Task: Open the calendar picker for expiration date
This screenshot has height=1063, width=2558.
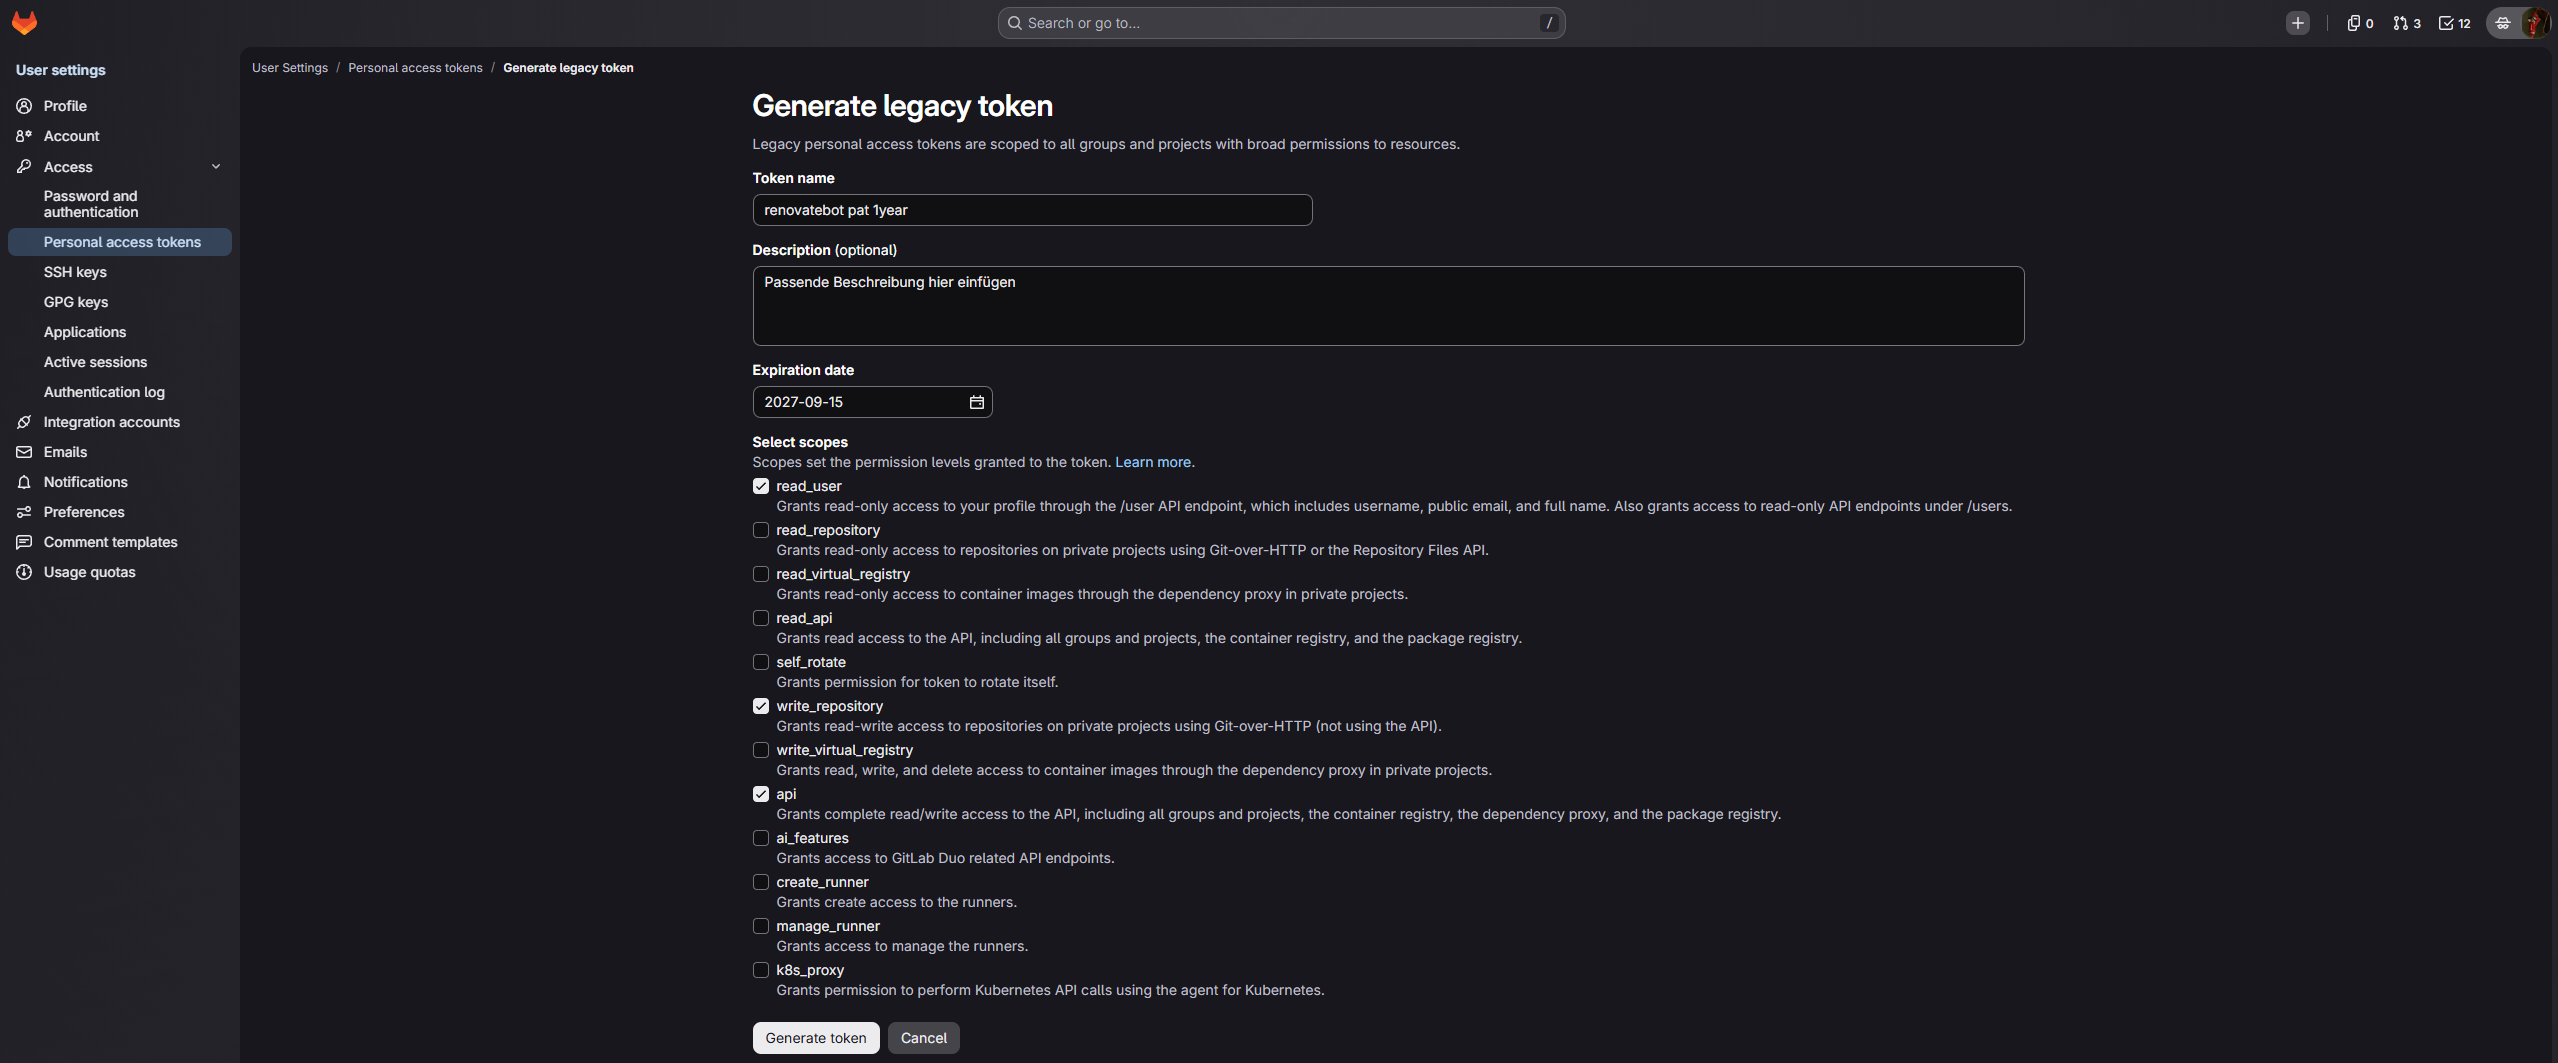Action: point(976,402)
